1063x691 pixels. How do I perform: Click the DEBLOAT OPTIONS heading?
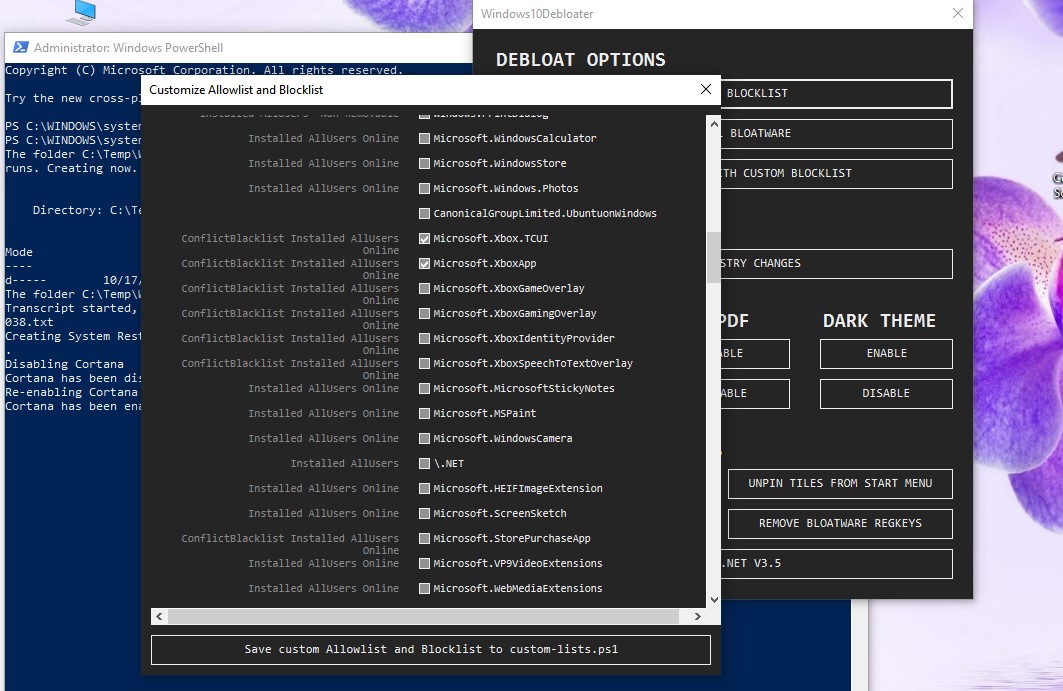pos(580,60)
